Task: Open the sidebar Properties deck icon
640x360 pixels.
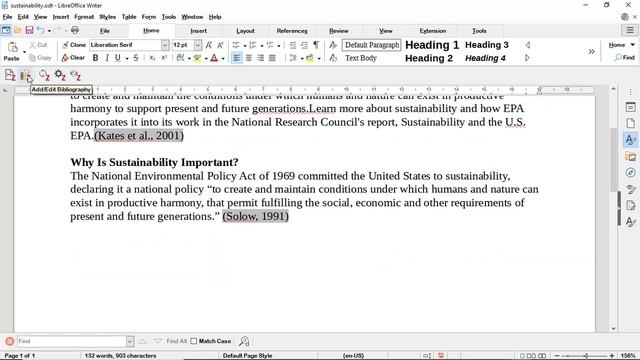Action: pos(631,107)
